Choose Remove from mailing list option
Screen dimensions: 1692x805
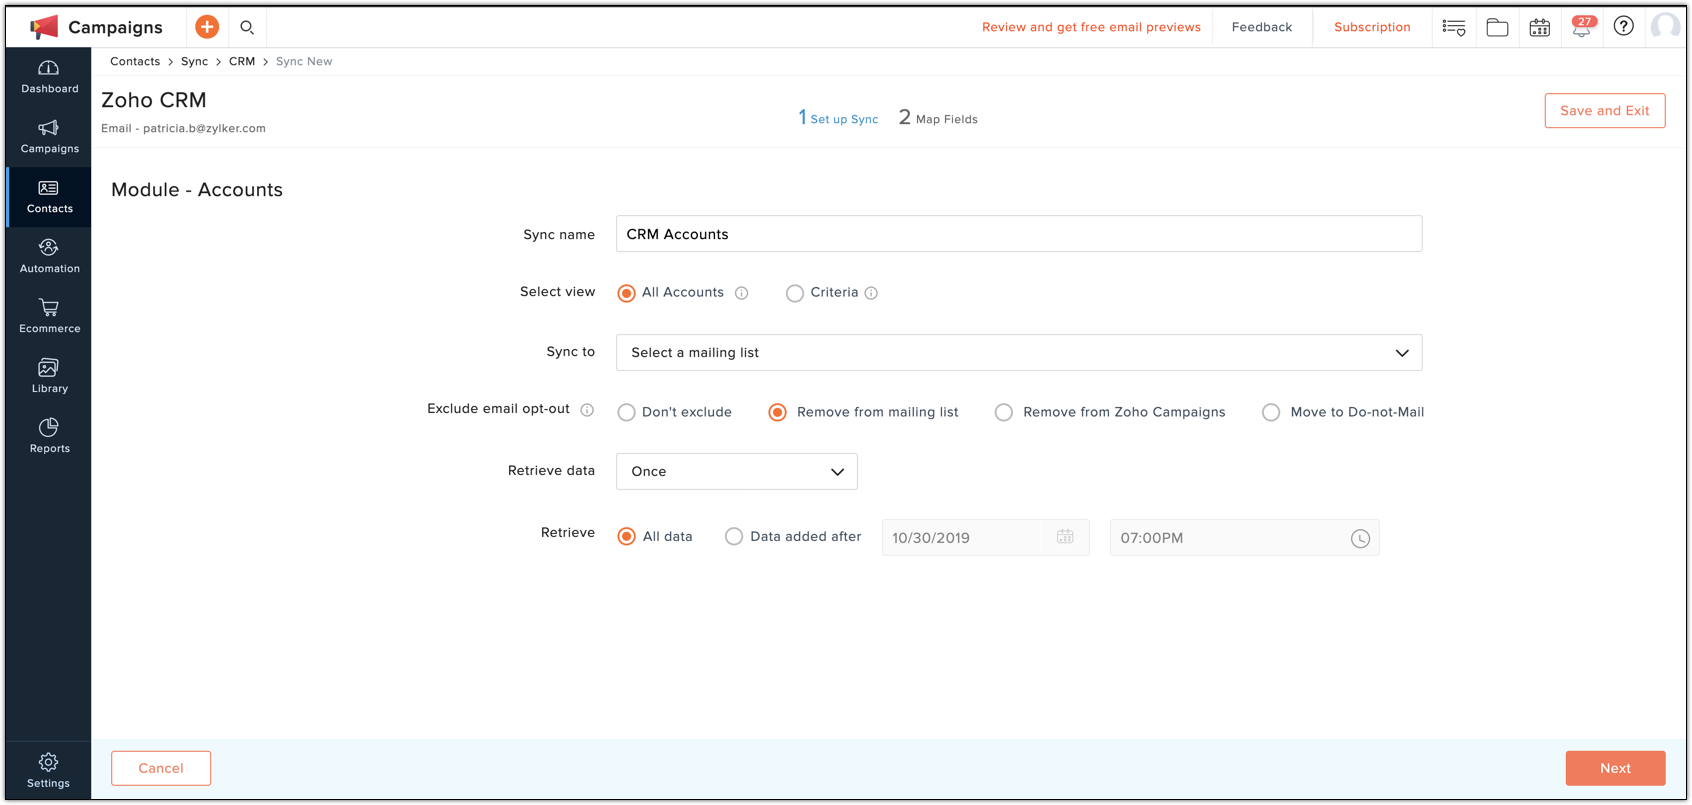coord(777,412)
